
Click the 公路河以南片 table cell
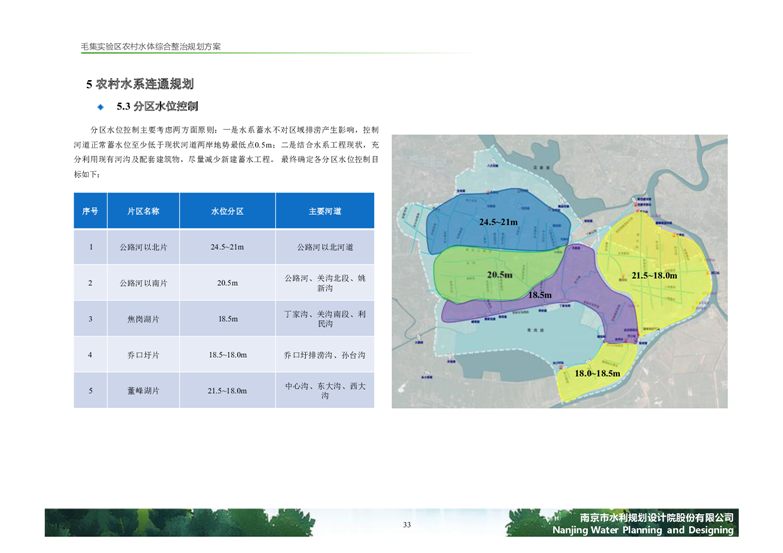coord(143,283)
